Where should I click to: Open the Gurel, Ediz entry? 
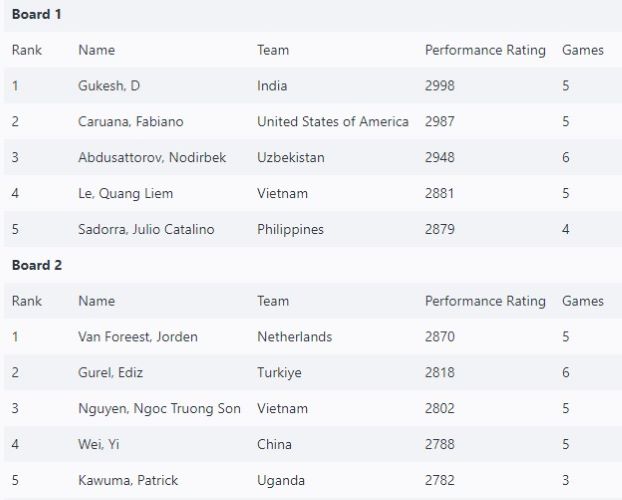coord(110,373)
